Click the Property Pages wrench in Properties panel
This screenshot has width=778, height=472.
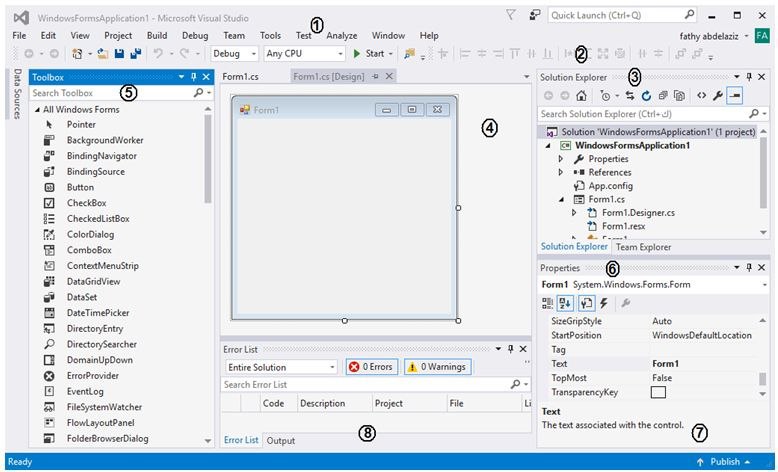coord(626,303)
